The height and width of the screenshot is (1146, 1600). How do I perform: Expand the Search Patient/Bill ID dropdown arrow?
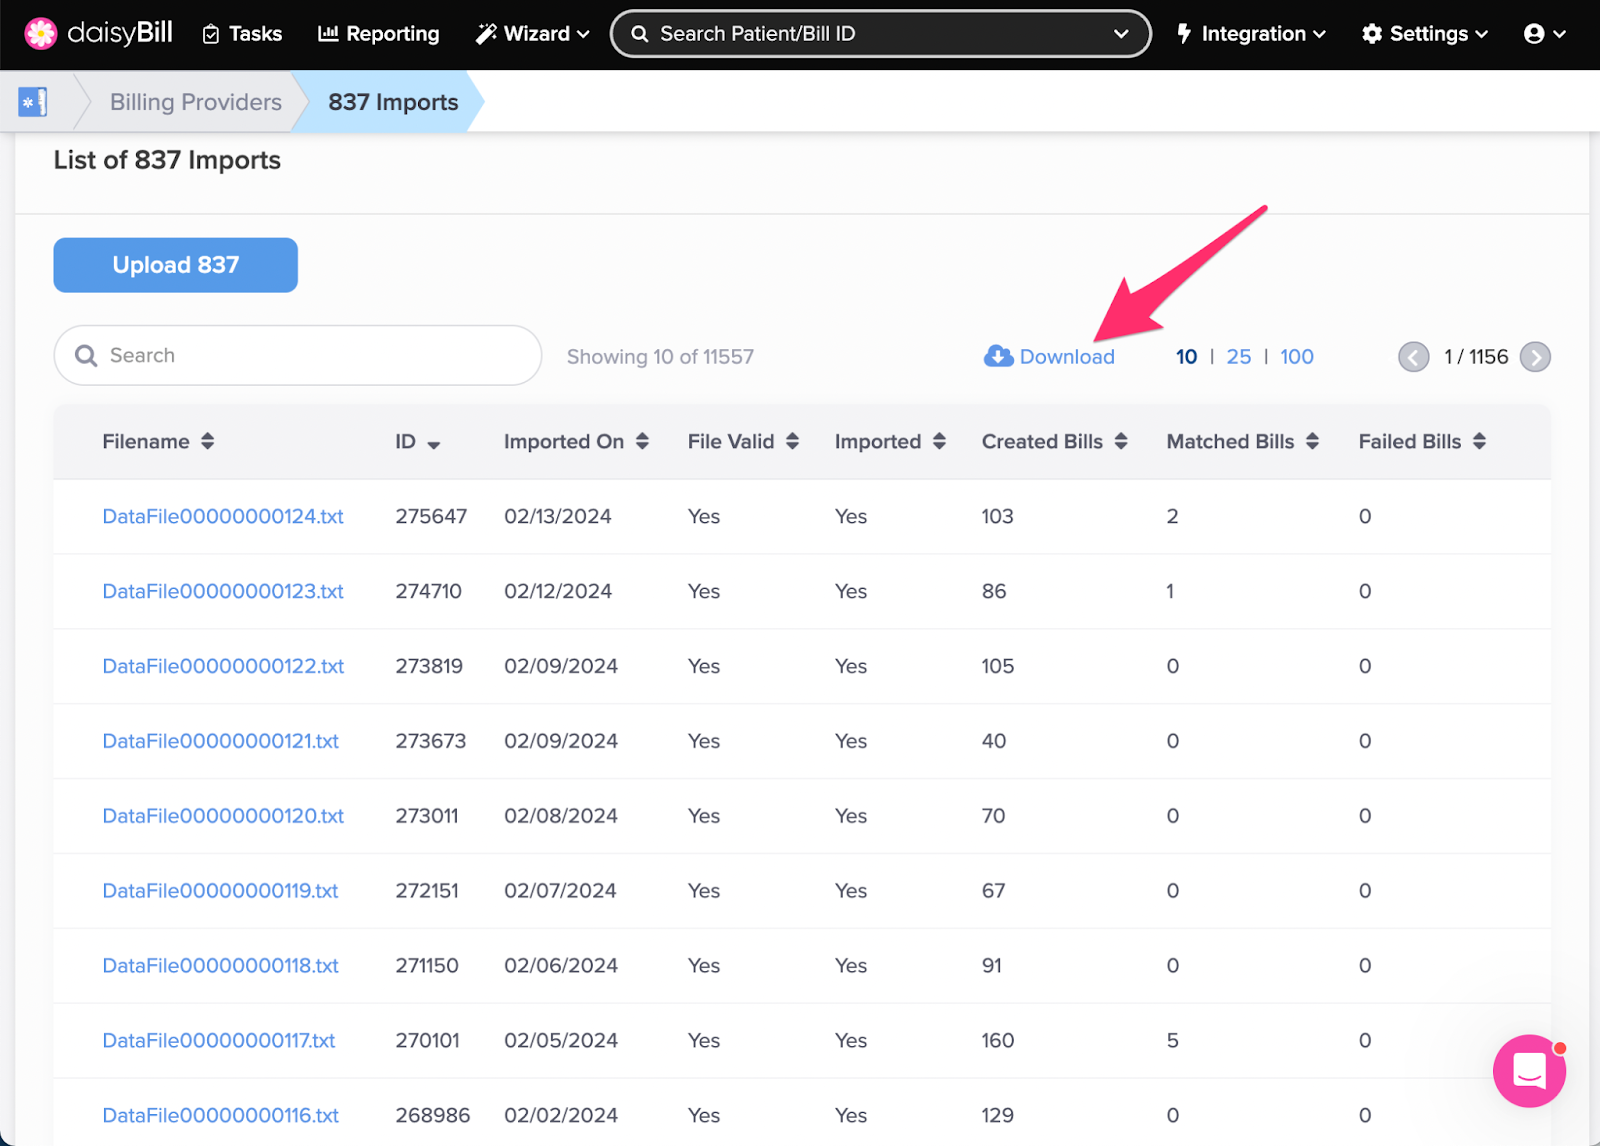1121,34
